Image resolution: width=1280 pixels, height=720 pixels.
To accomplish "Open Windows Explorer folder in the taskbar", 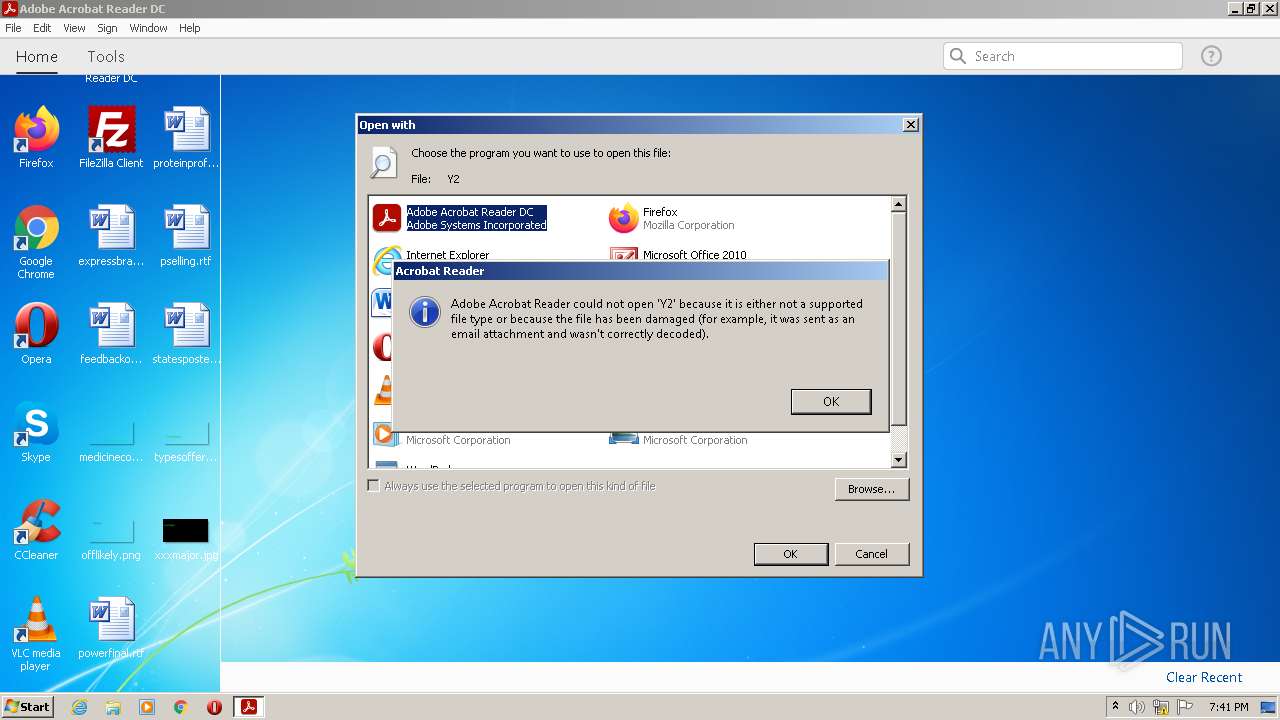I will coord(113,707).
